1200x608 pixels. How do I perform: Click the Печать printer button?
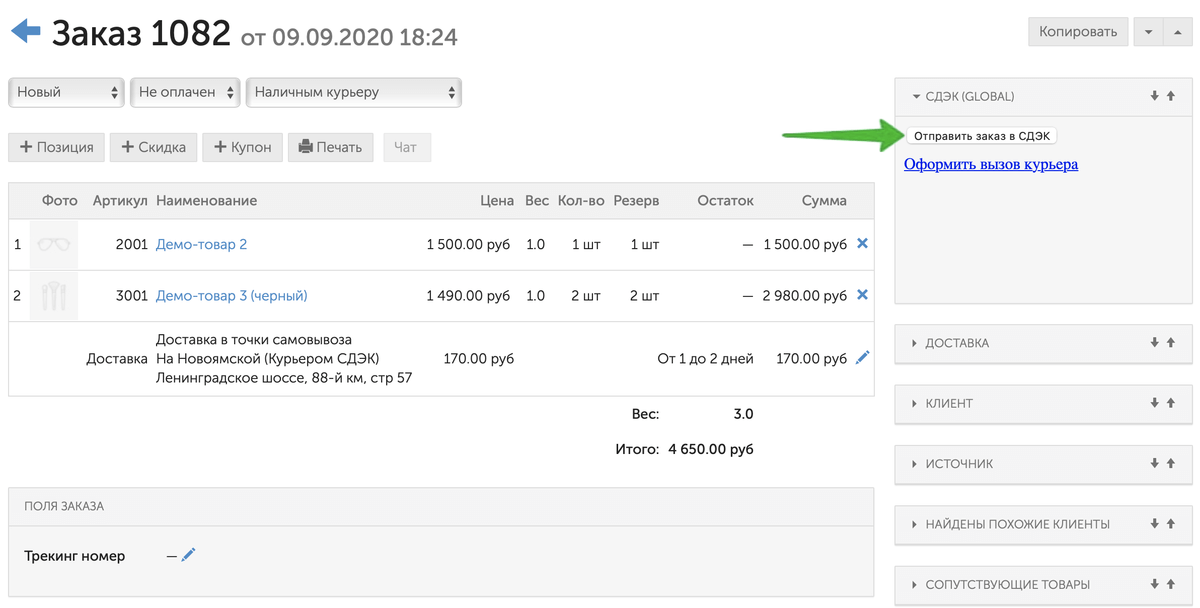point(331,147)
